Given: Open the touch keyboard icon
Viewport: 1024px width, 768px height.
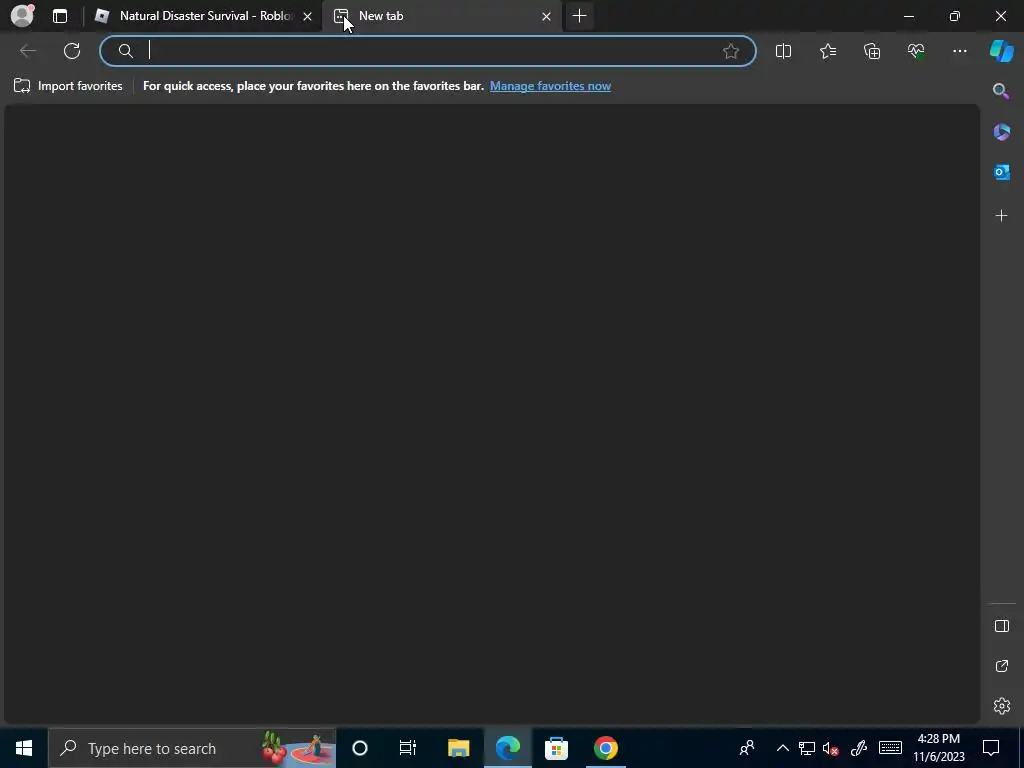Looking at the screenshot, I should (890, 748).
